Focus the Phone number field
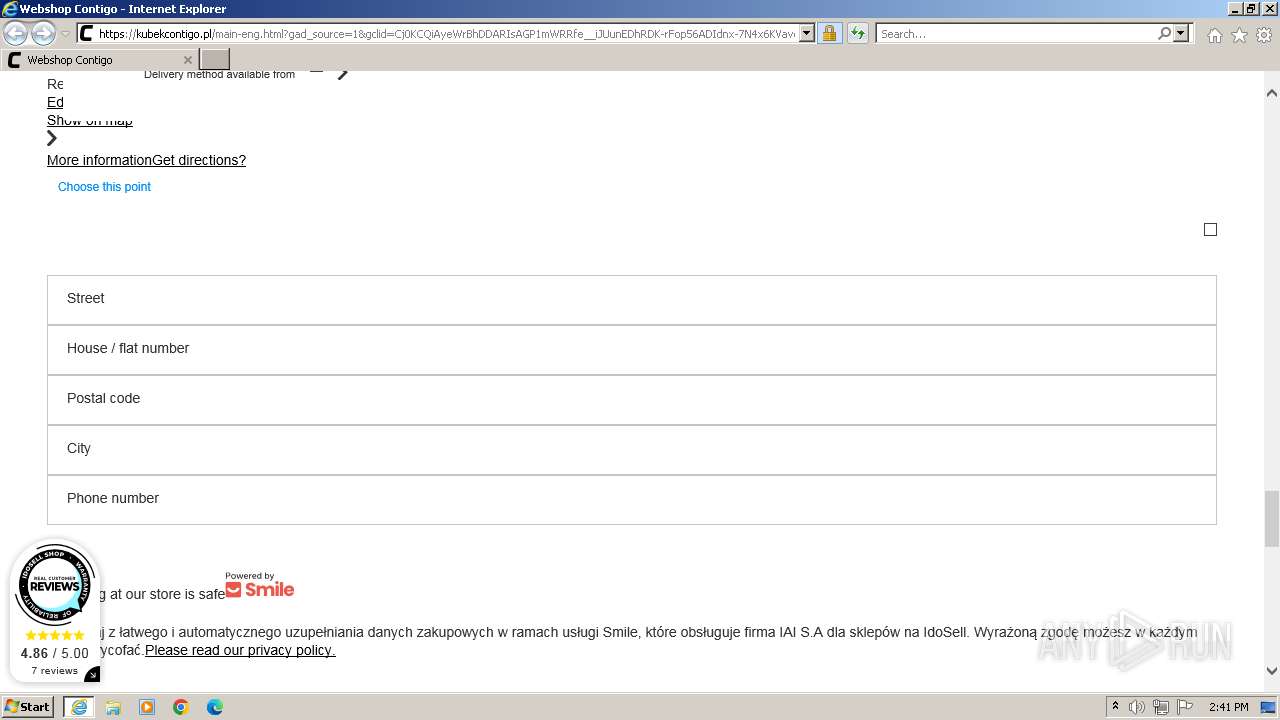This screenshot has width=1280, height=720. coord(632,500)
